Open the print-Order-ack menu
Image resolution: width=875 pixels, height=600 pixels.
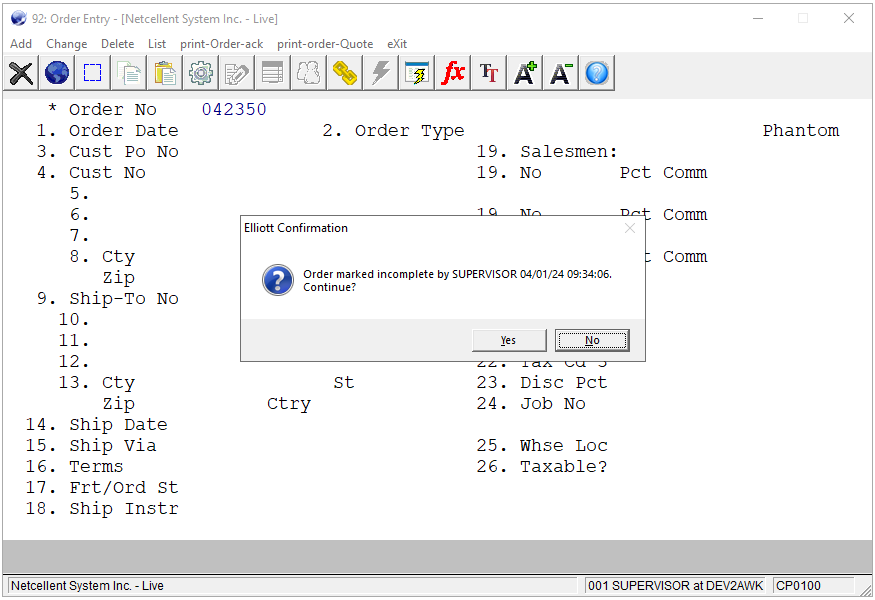click(221, 44)
